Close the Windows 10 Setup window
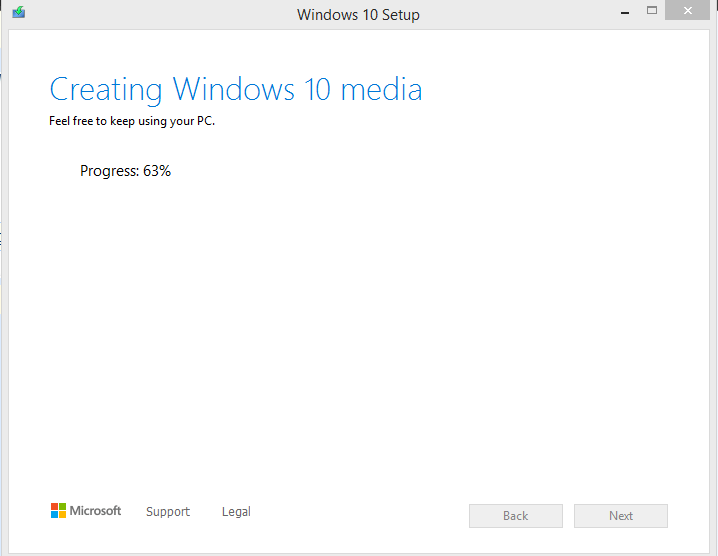Image resolution: width=718 pixels, height=556 pixels. tap(687, 11)
